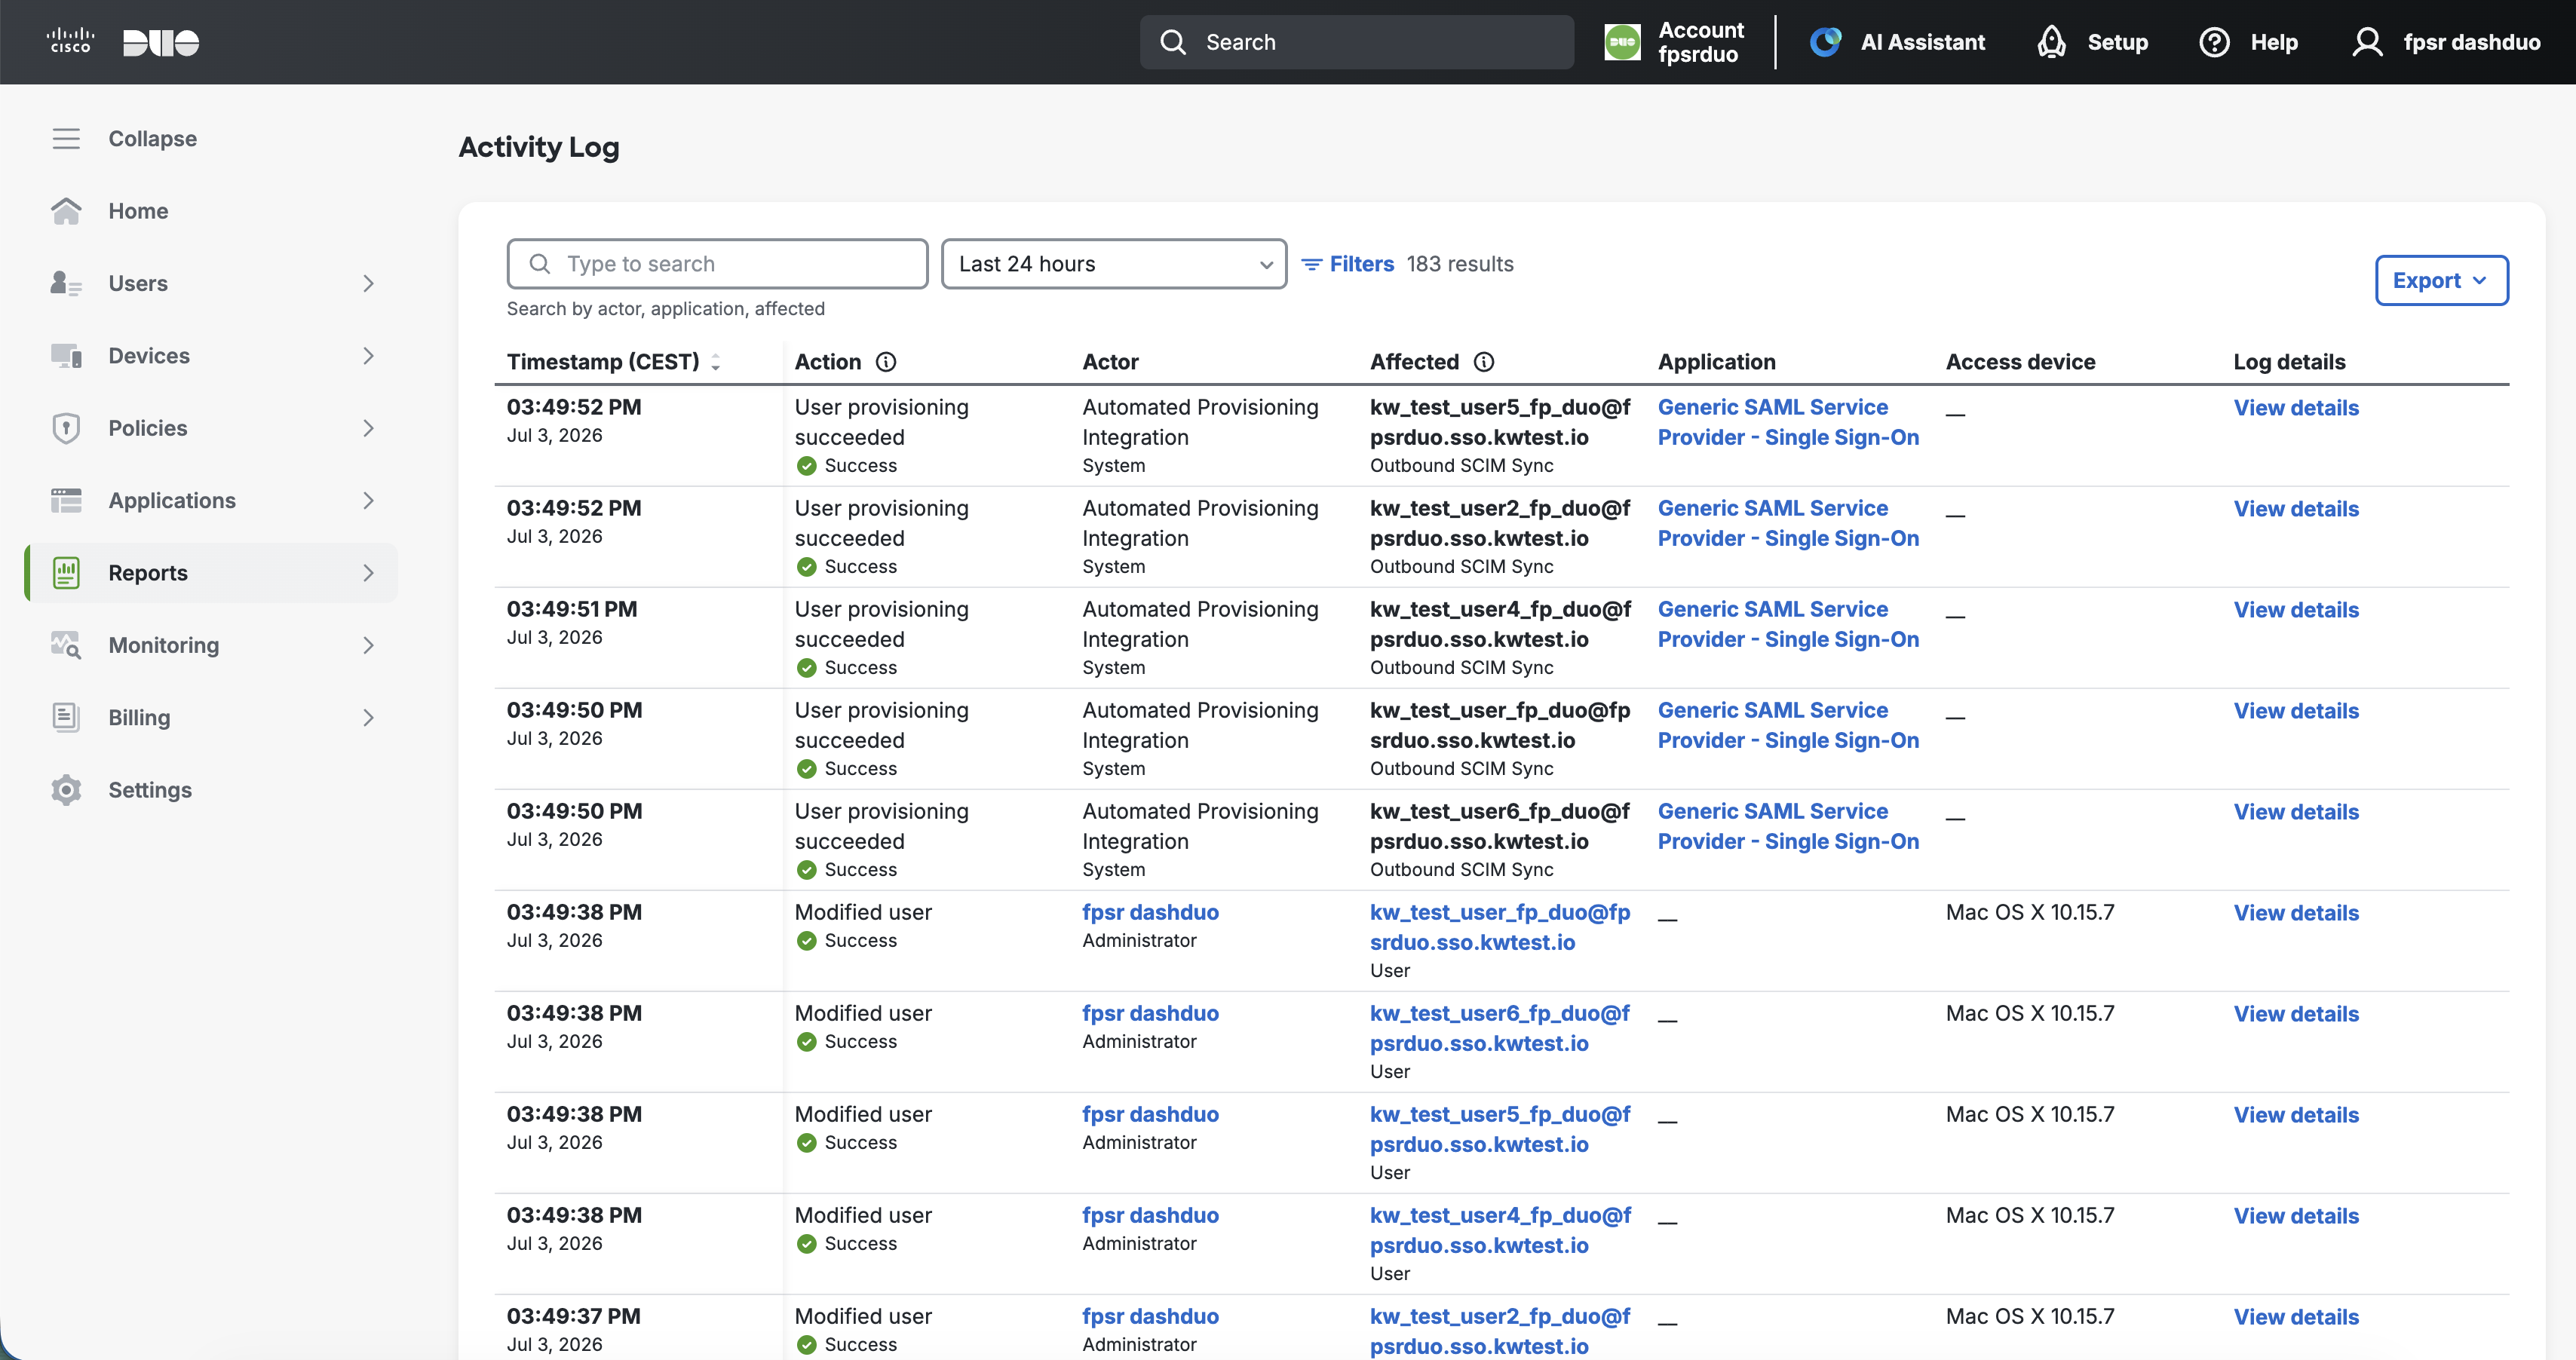Click the Timestamp (CEST) column header

603,362
